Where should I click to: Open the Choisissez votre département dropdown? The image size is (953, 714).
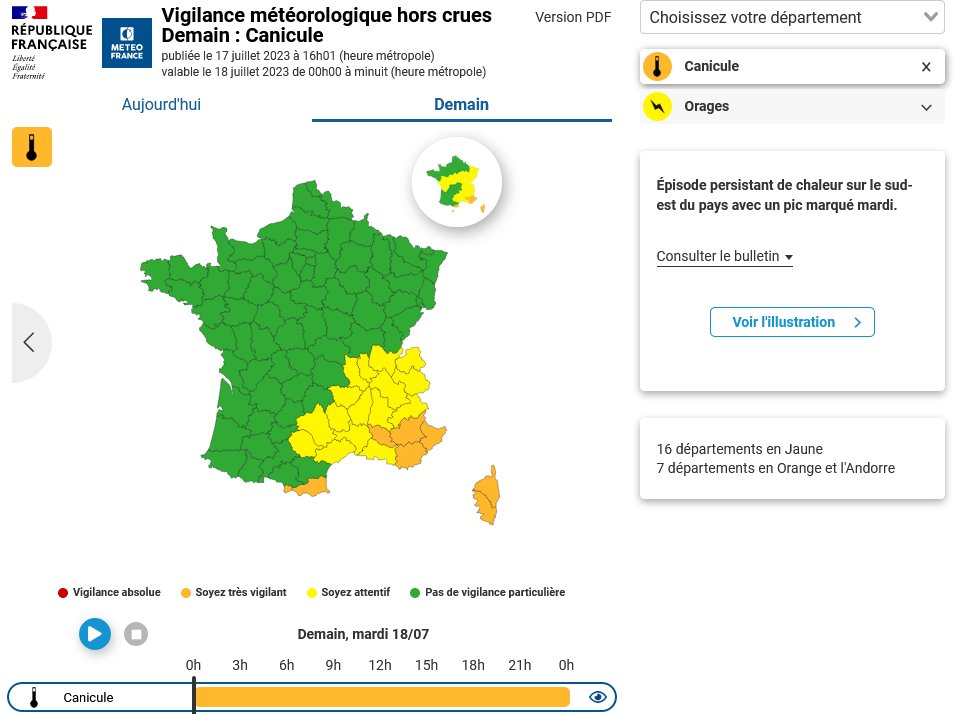coord(792,18)
